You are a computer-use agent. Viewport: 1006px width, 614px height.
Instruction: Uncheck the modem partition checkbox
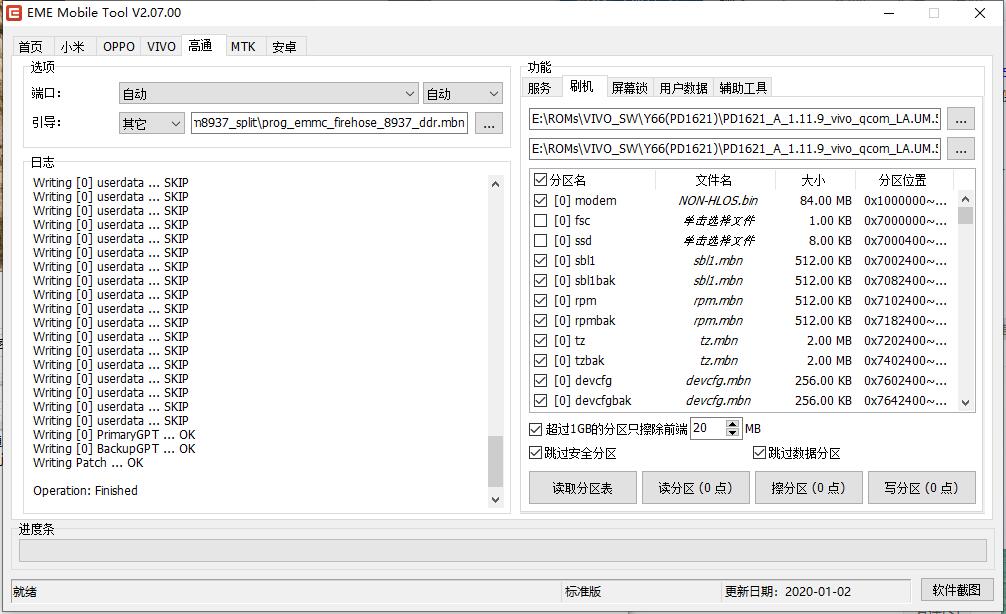[541, 201]
